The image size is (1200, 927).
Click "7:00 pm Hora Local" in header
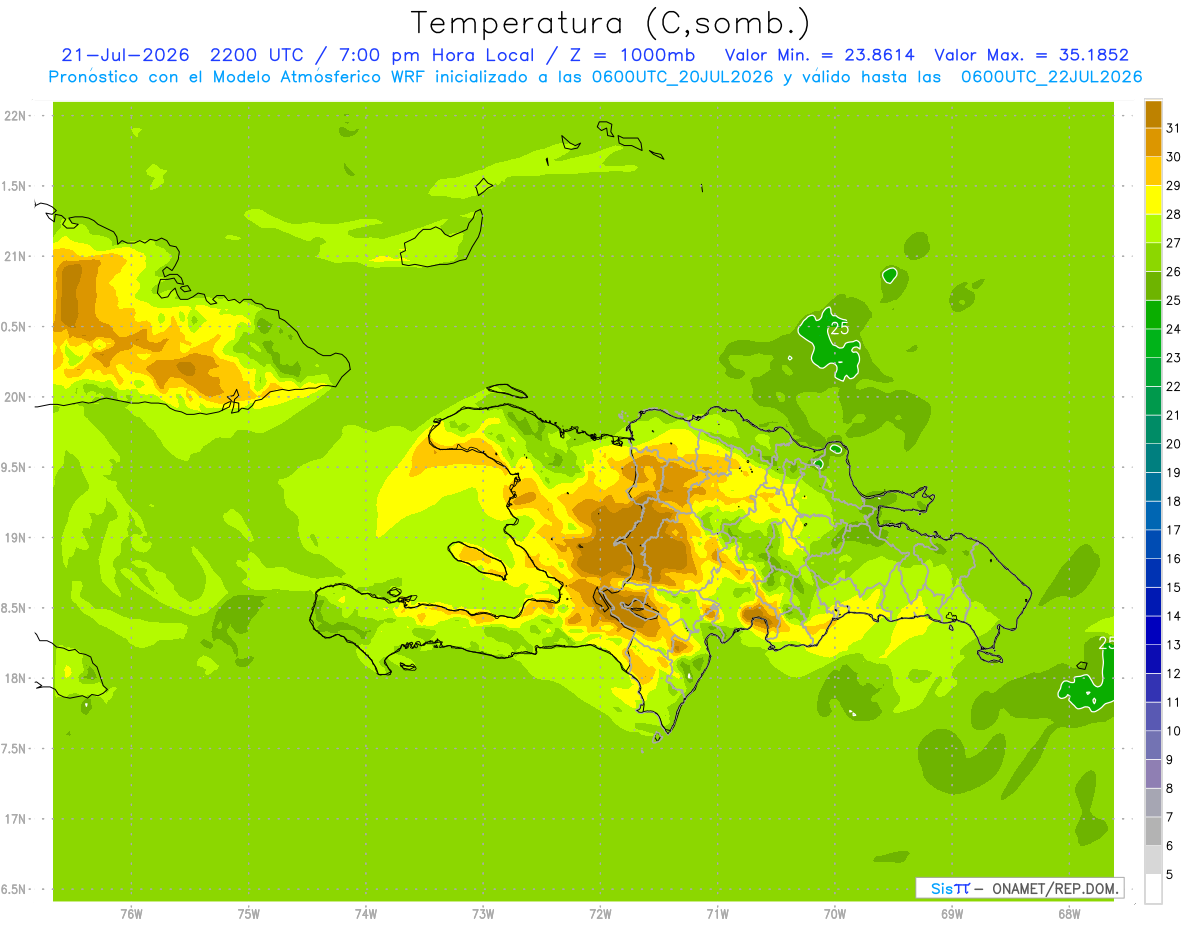[x=437, y=55]
